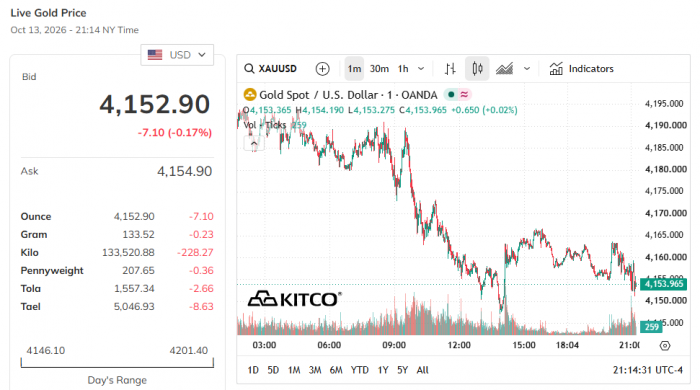Click the Kitco logo on the chart
Image resolution: width=700 pixels, height=390 pixels.
295,299
